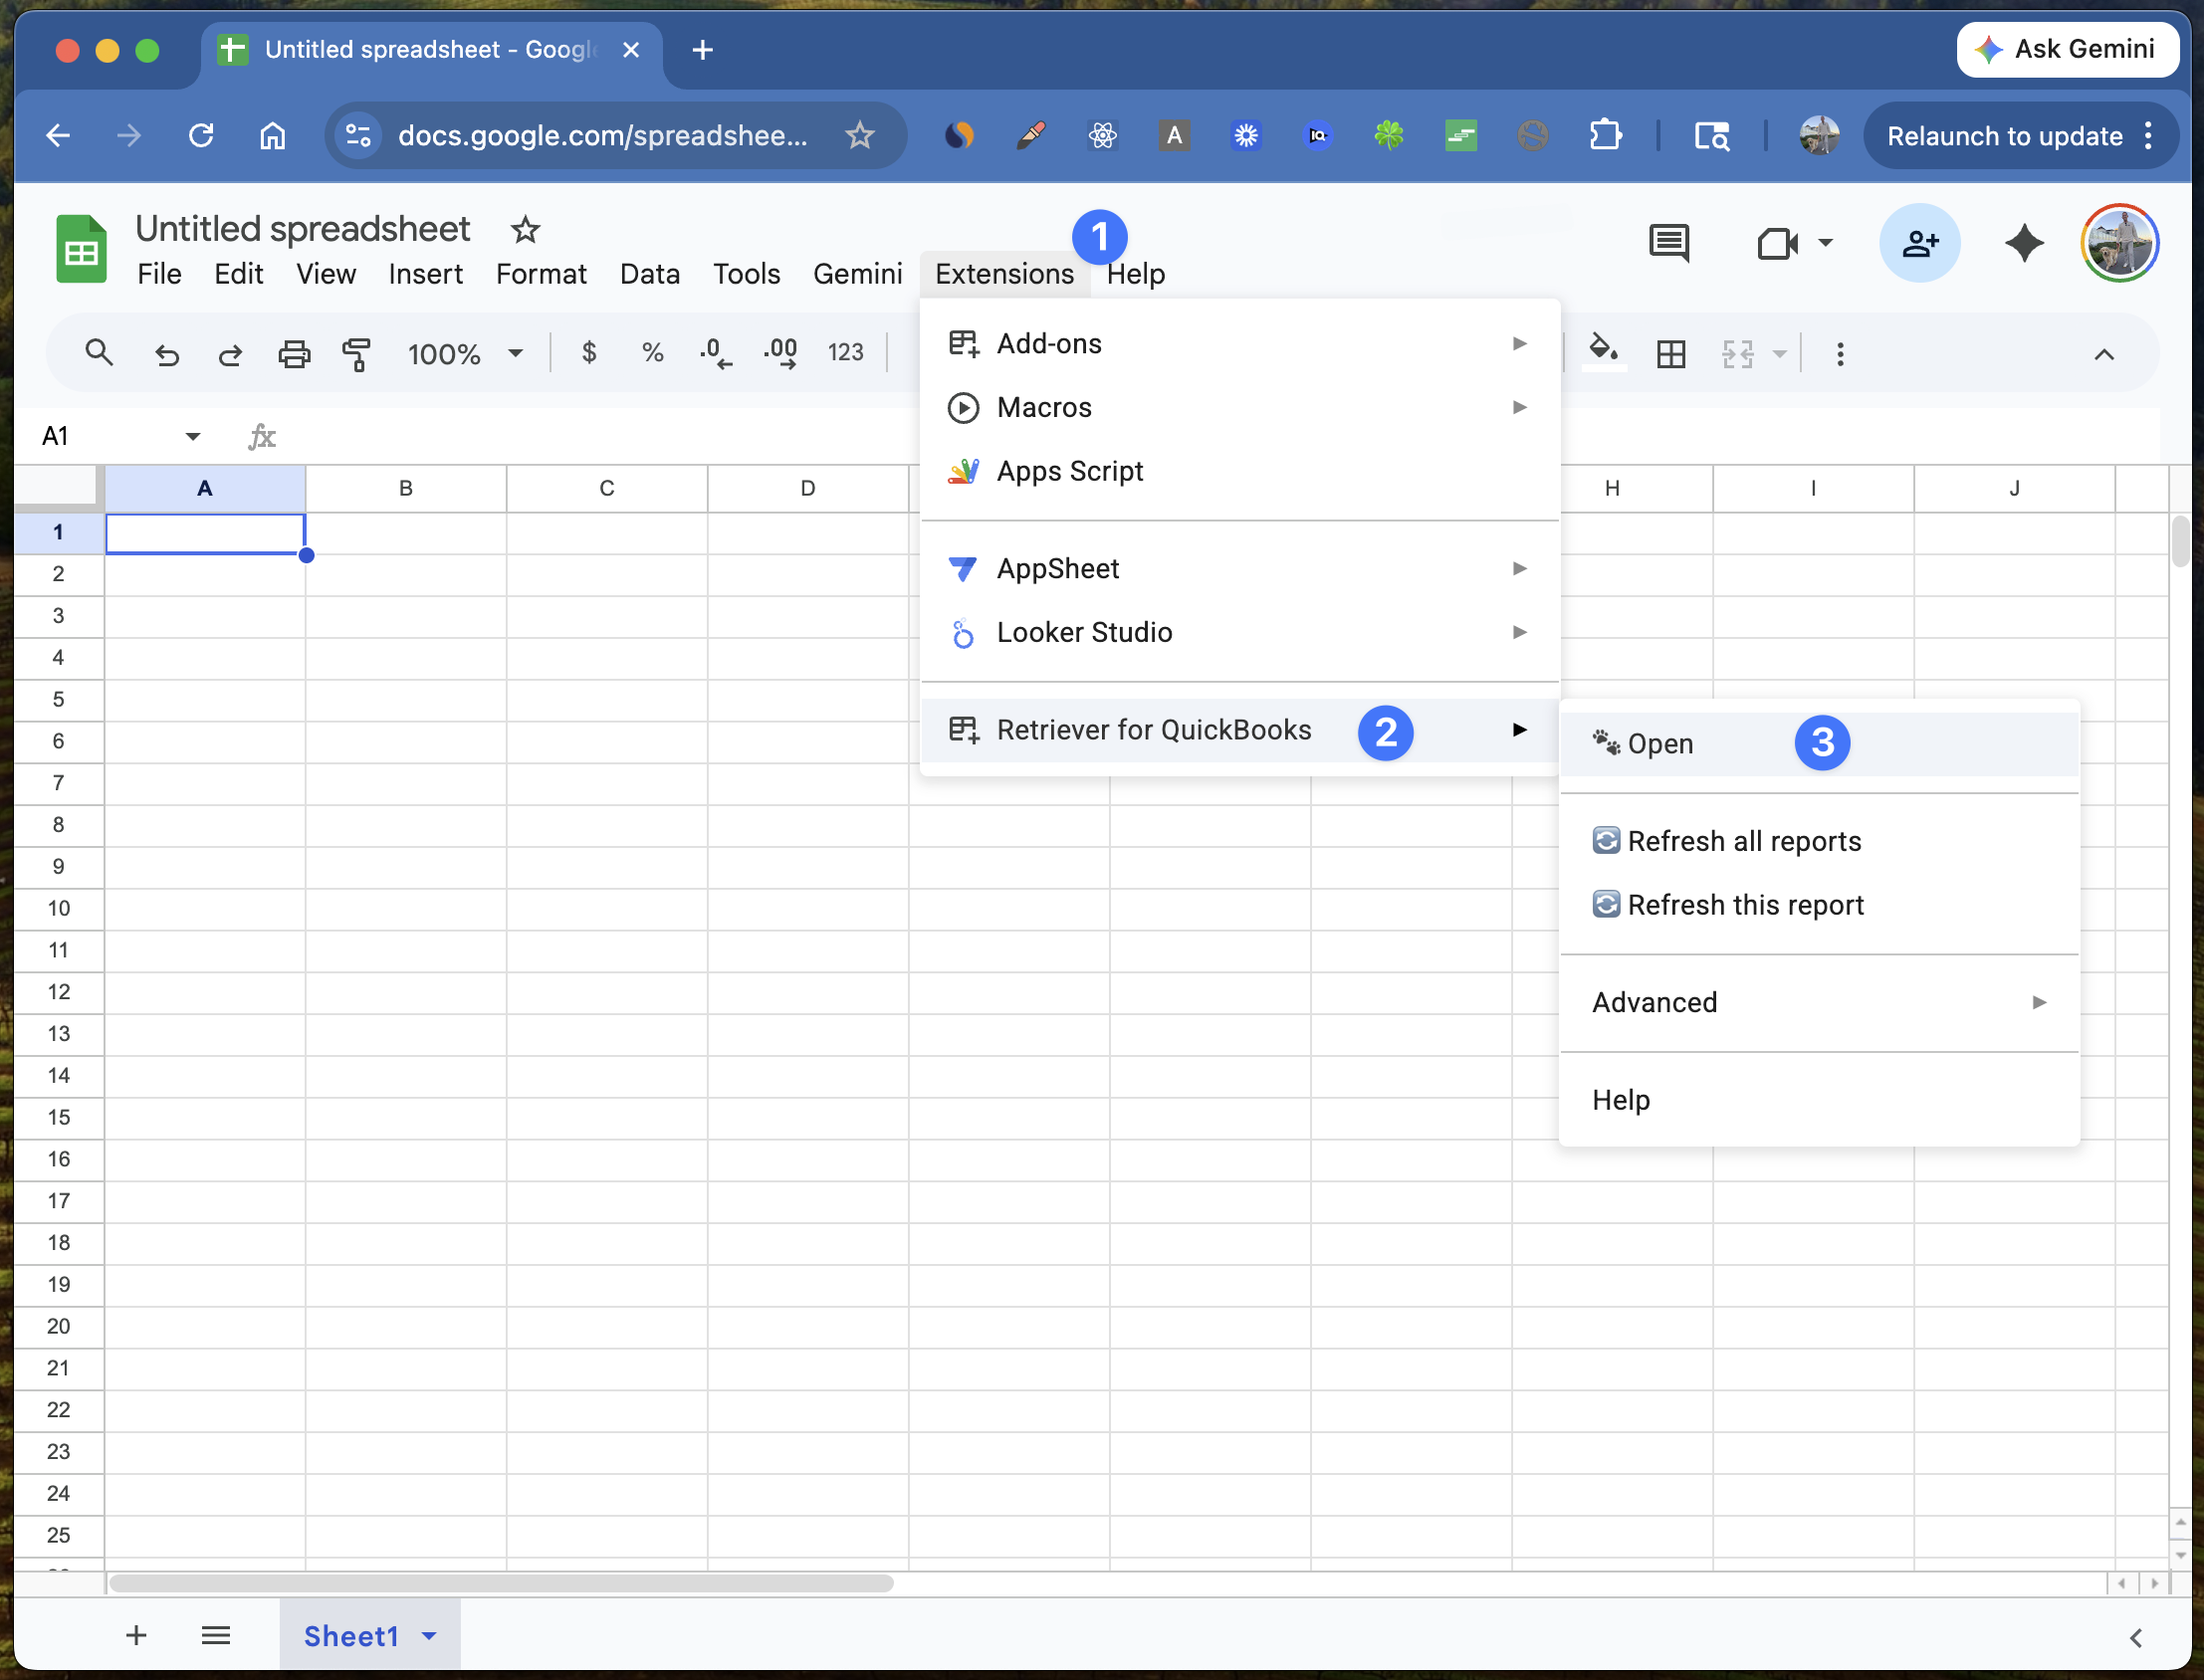Select Refresh all reports
This screenshot has width=2204, height=1680.
[x=1819, y=841]
